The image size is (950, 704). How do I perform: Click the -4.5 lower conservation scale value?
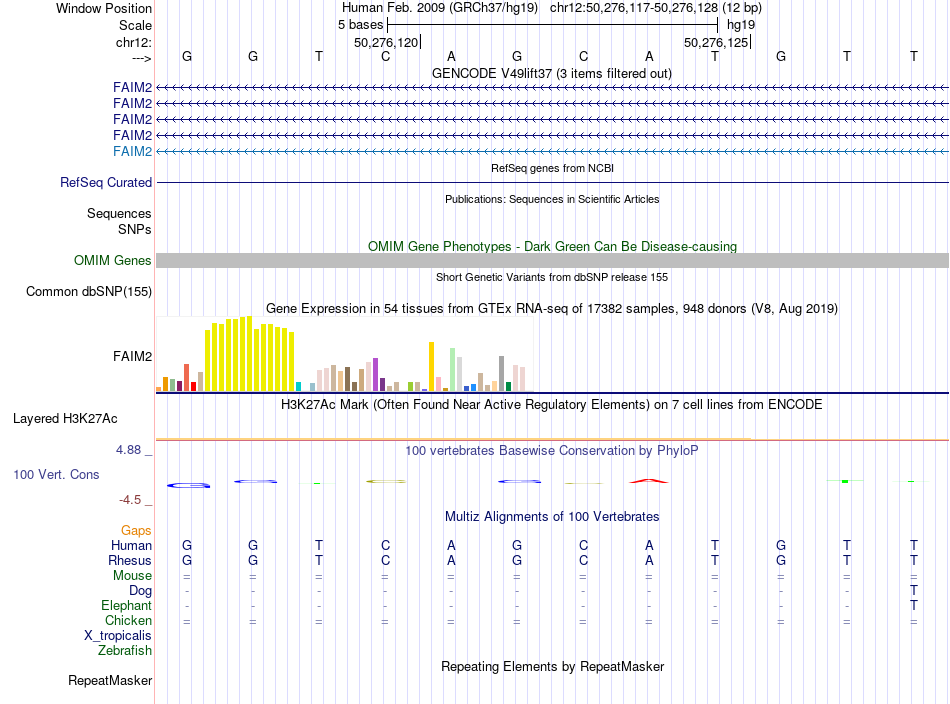130,499
